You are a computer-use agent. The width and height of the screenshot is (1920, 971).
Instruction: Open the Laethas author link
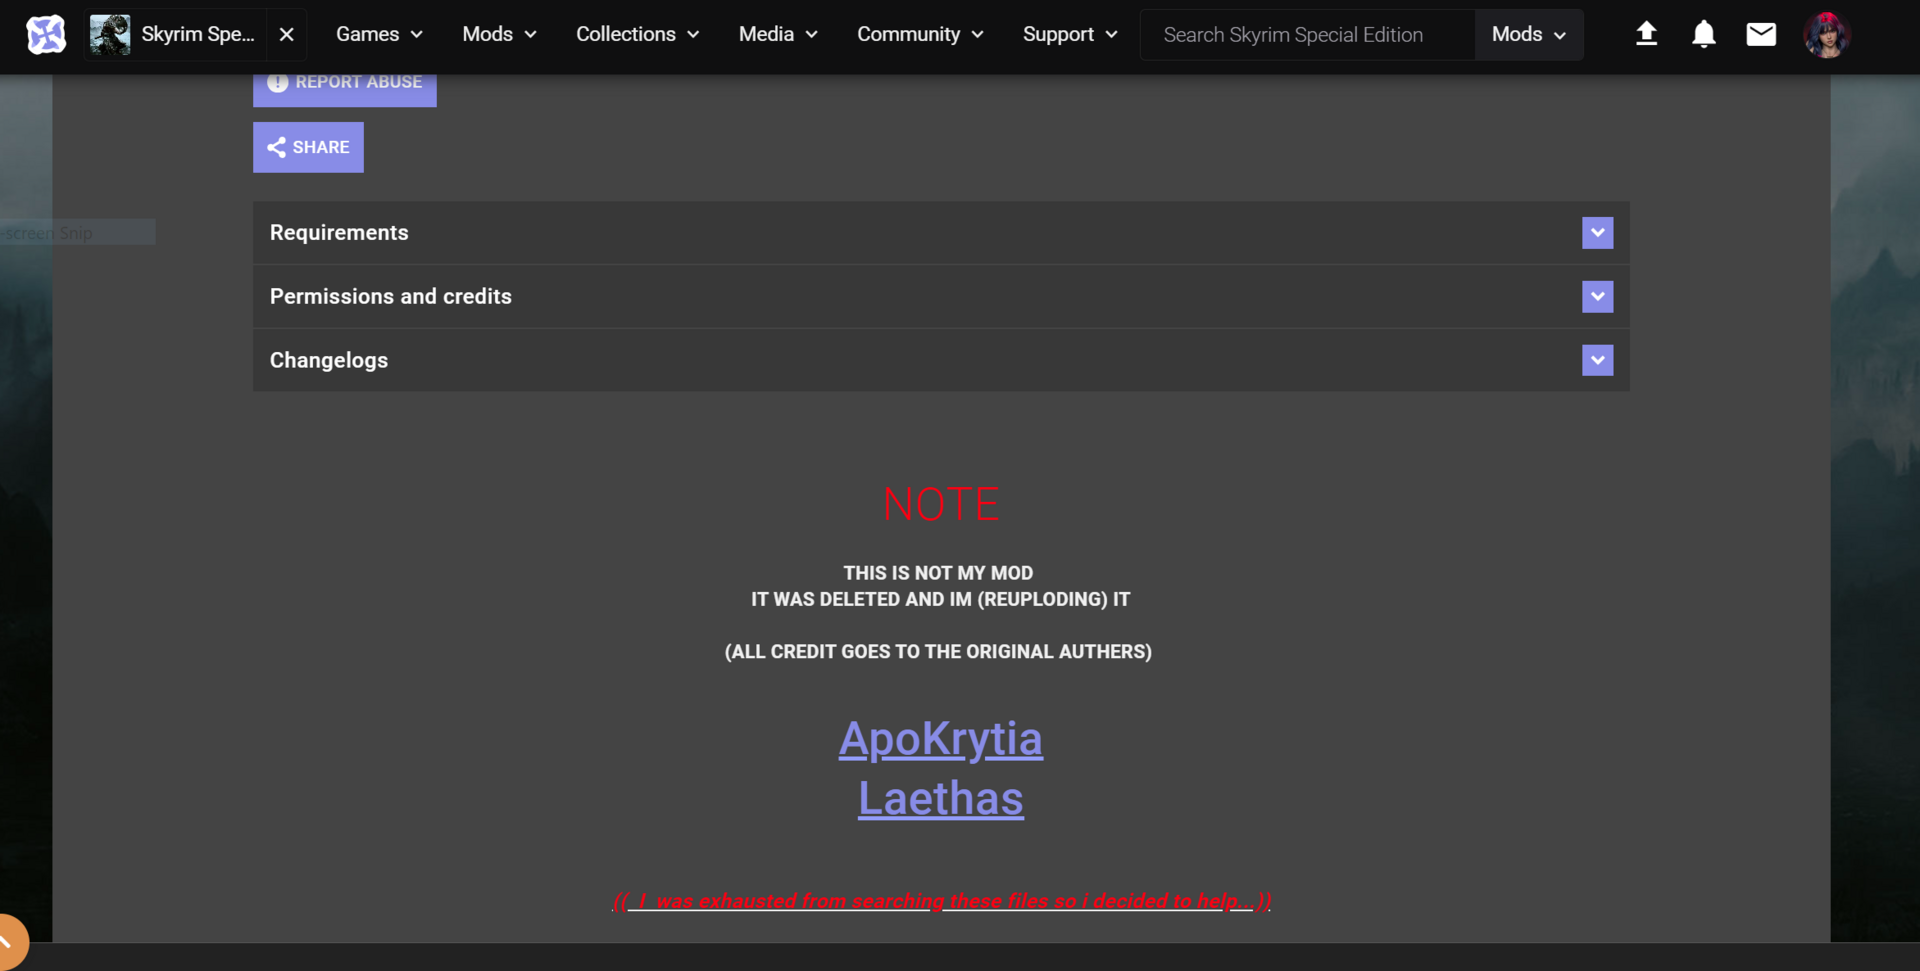click(x=941, y=798)
